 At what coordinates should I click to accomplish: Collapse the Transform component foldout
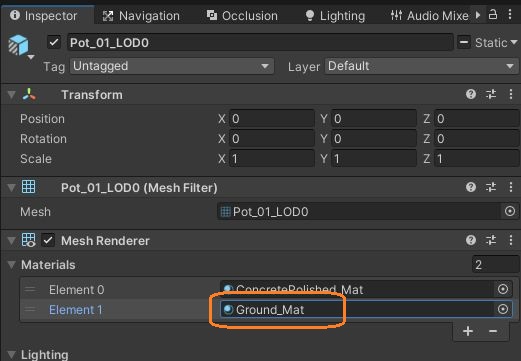(12, 95)
